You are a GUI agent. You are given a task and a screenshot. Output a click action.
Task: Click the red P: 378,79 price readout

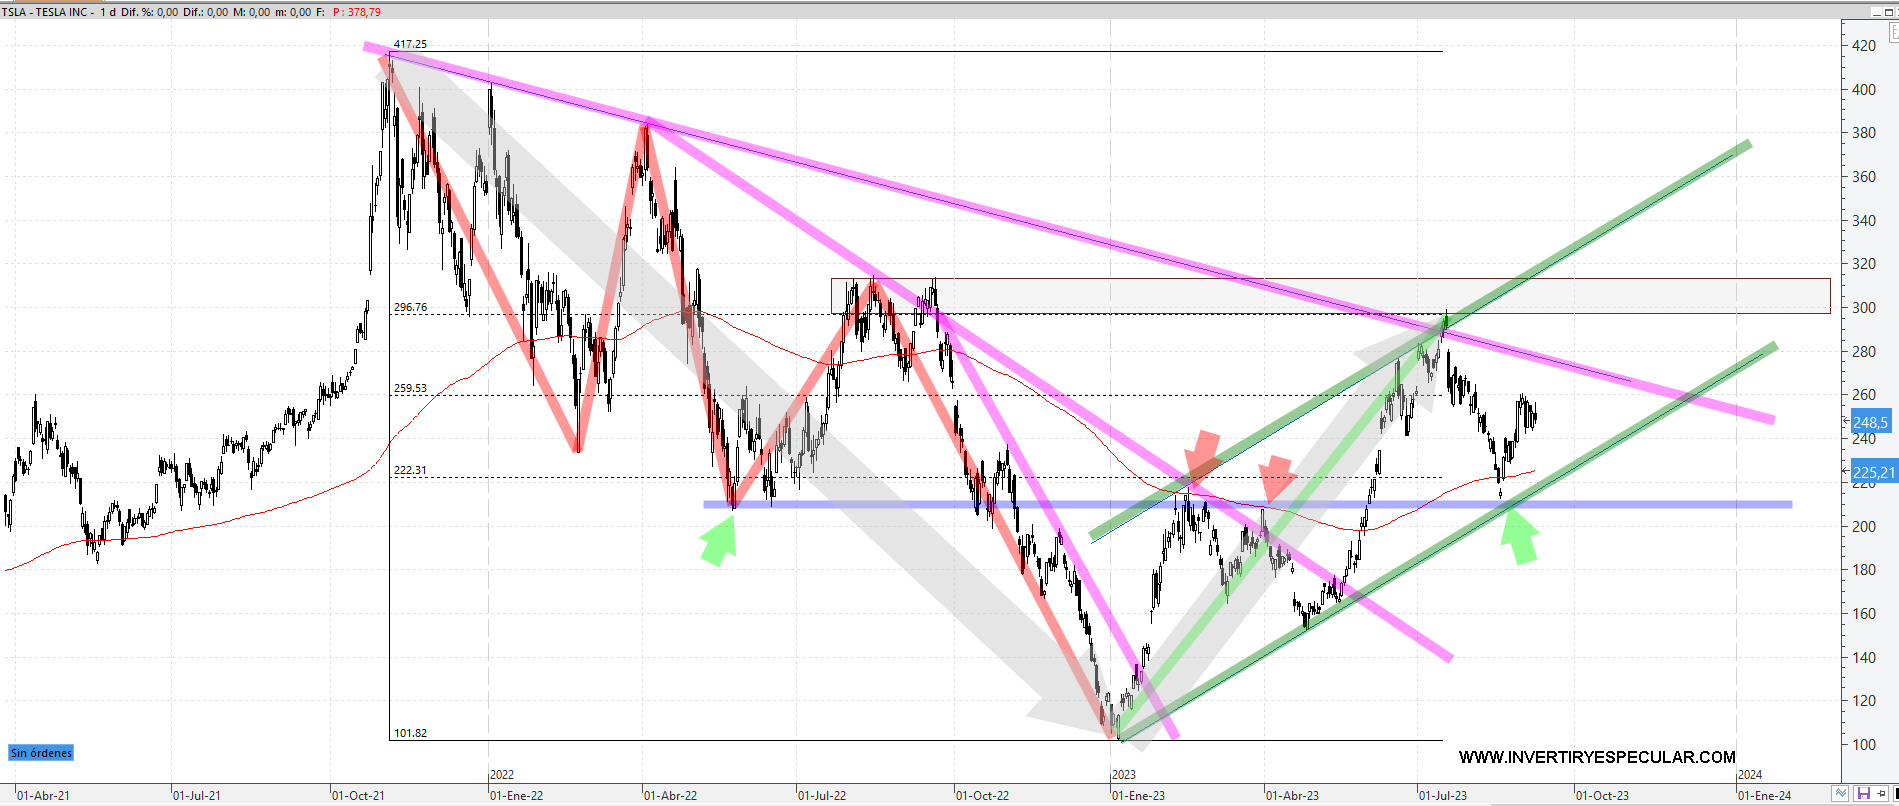[357, 12]
